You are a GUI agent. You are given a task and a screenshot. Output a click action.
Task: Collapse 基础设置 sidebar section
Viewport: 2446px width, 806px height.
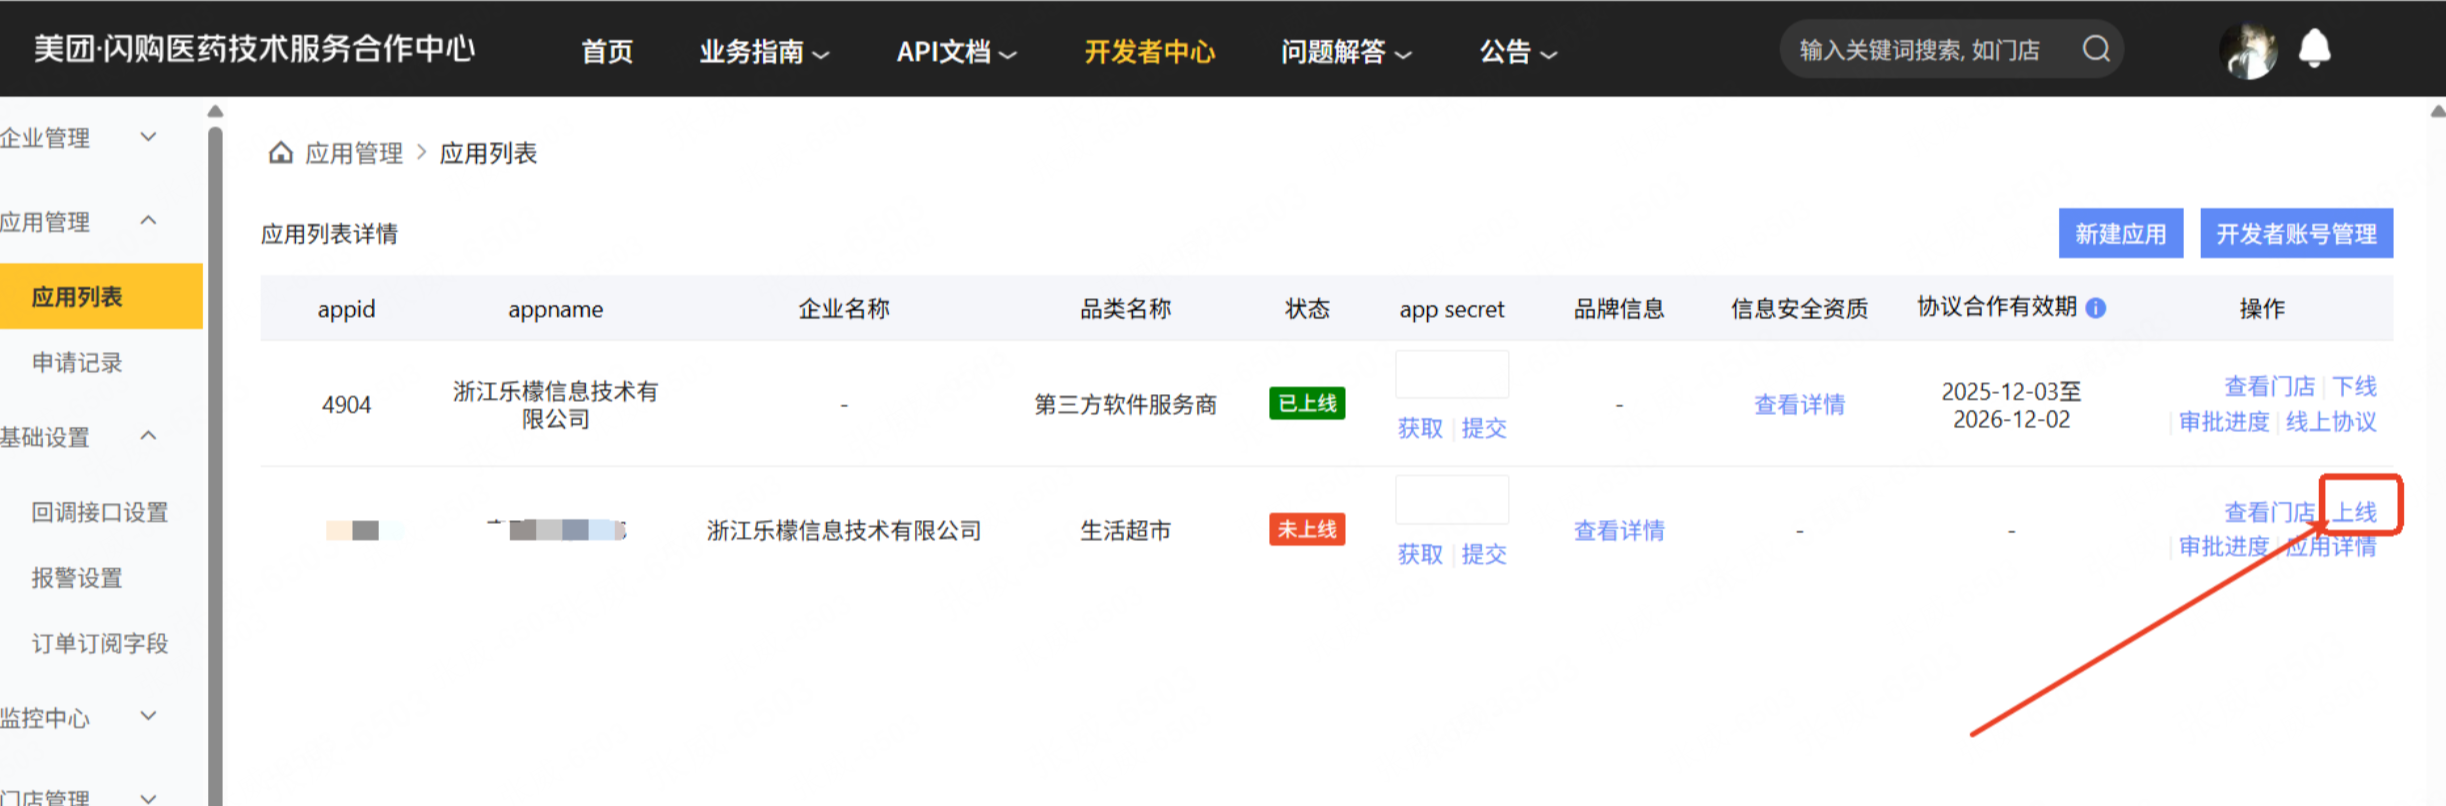tap(80, 437)
